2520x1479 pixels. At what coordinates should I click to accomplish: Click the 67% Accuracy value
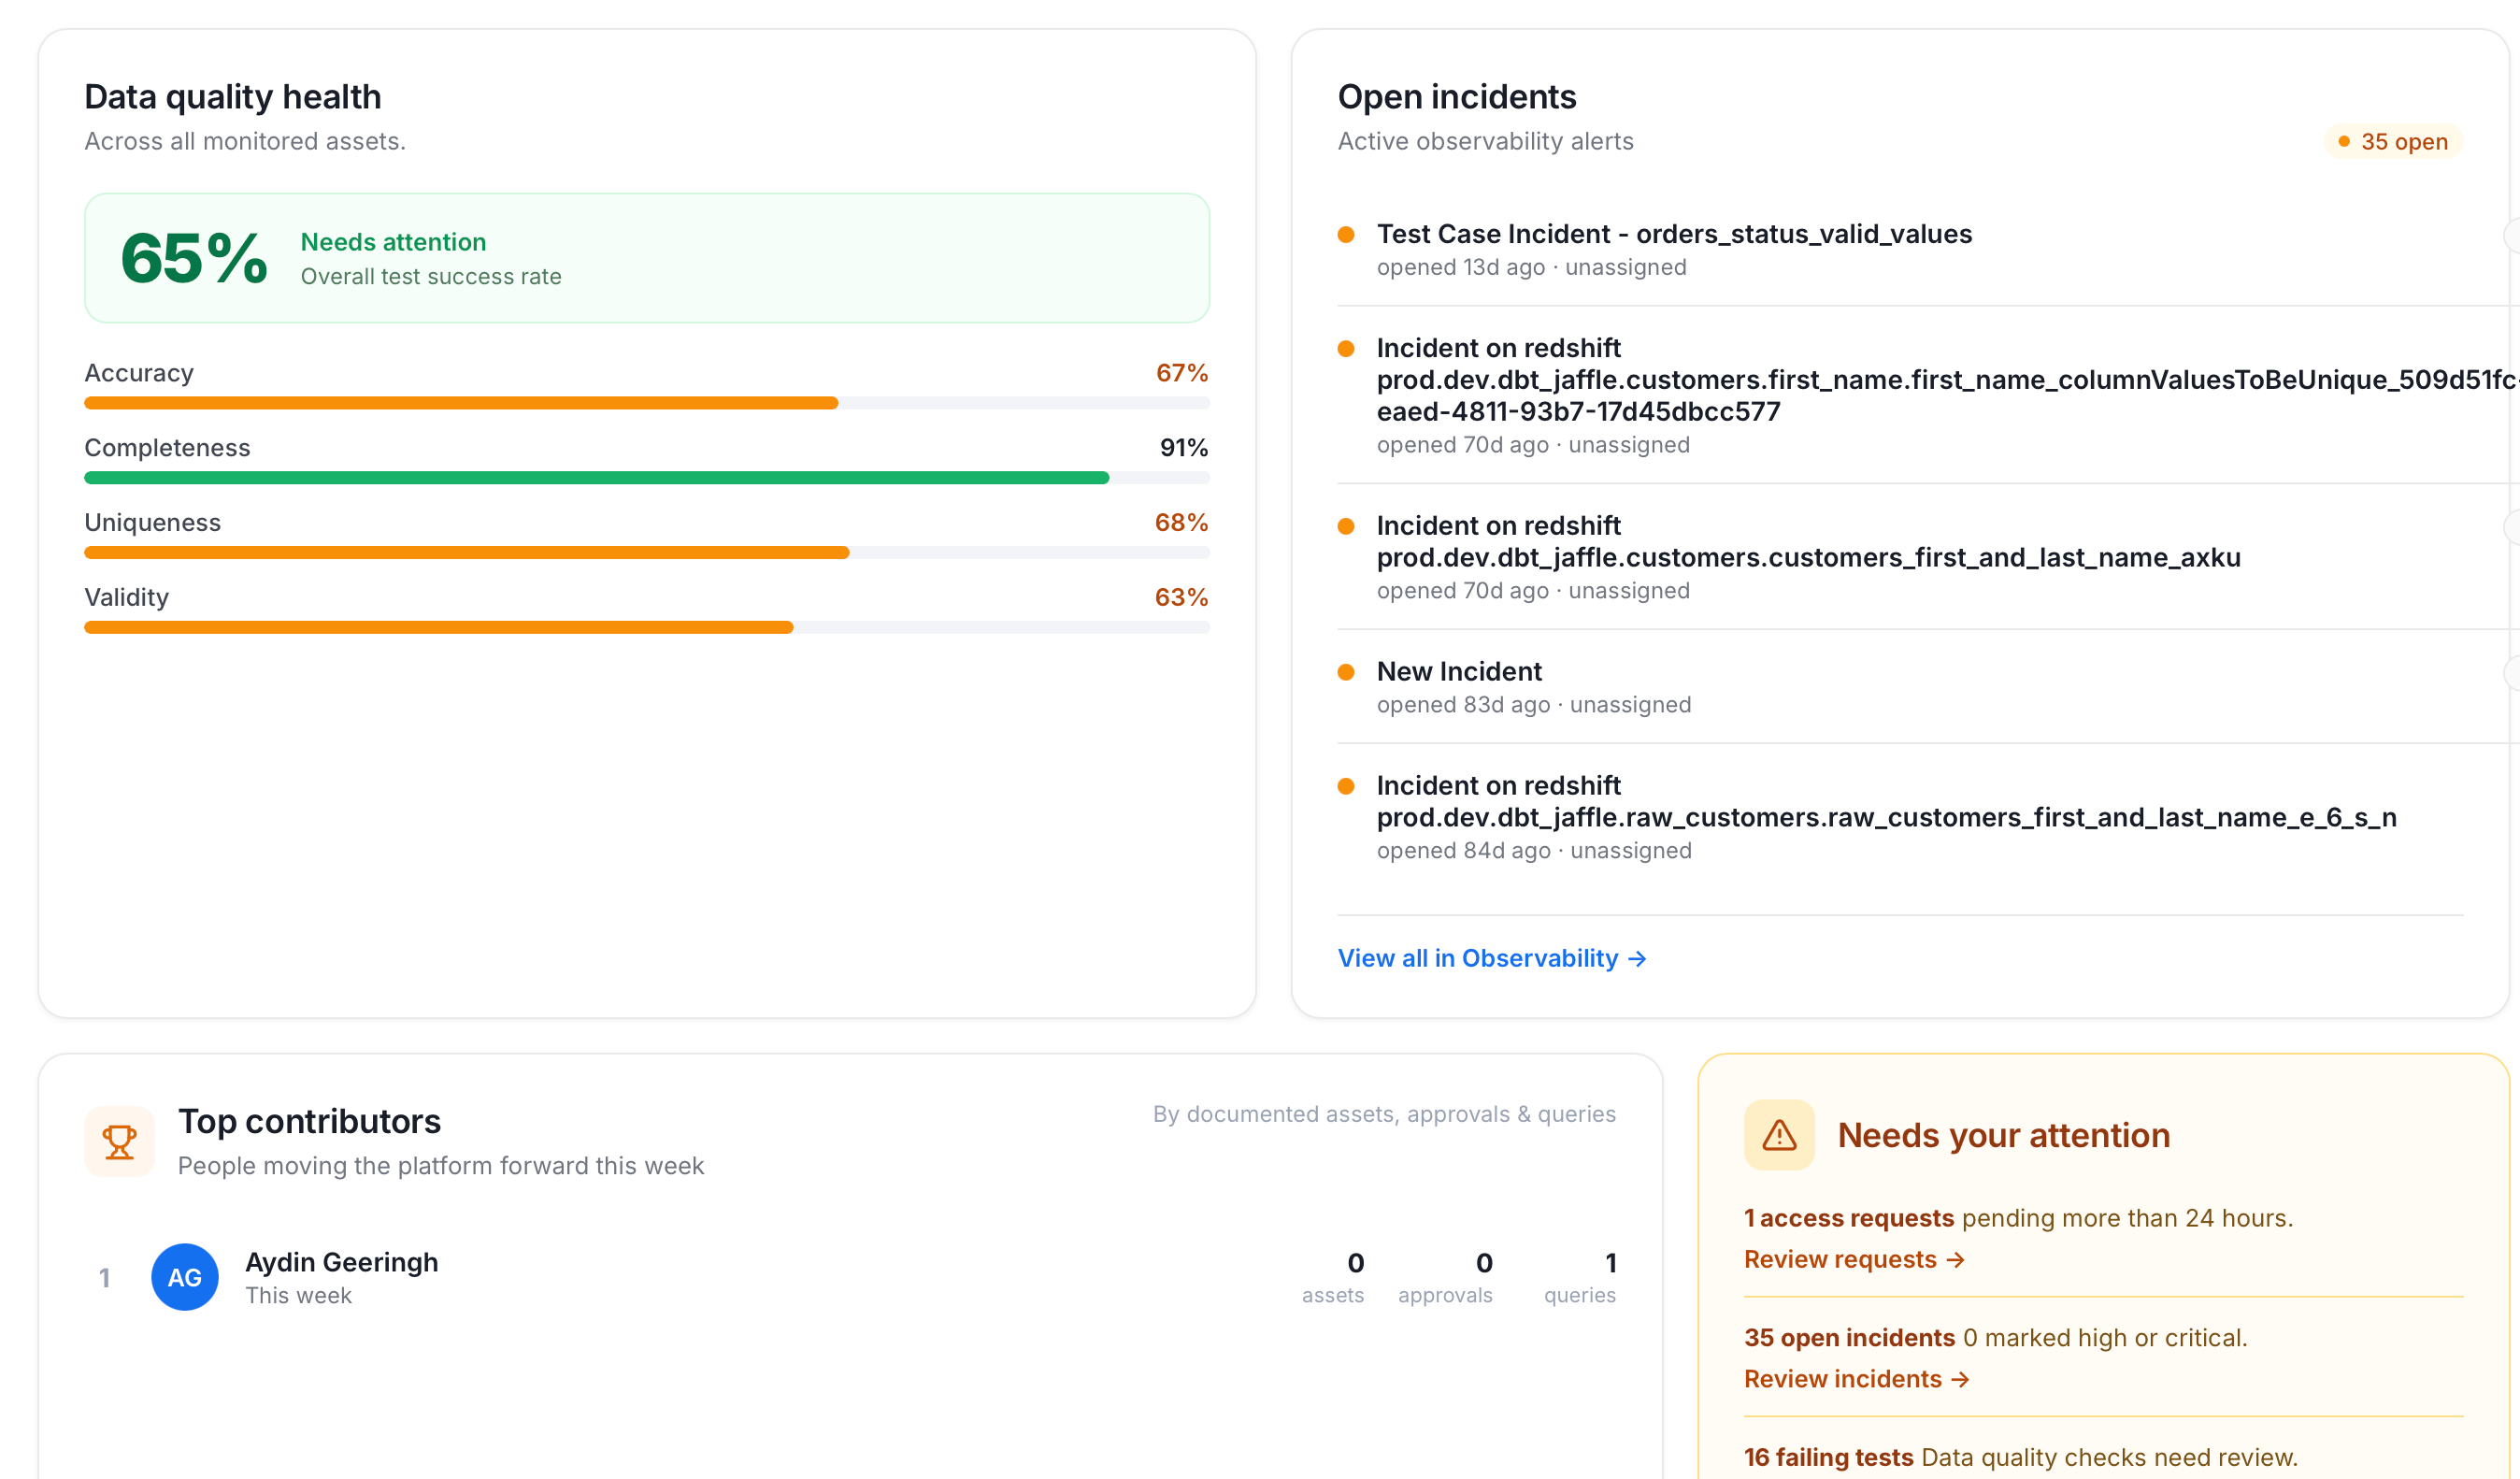point(1182,373)
